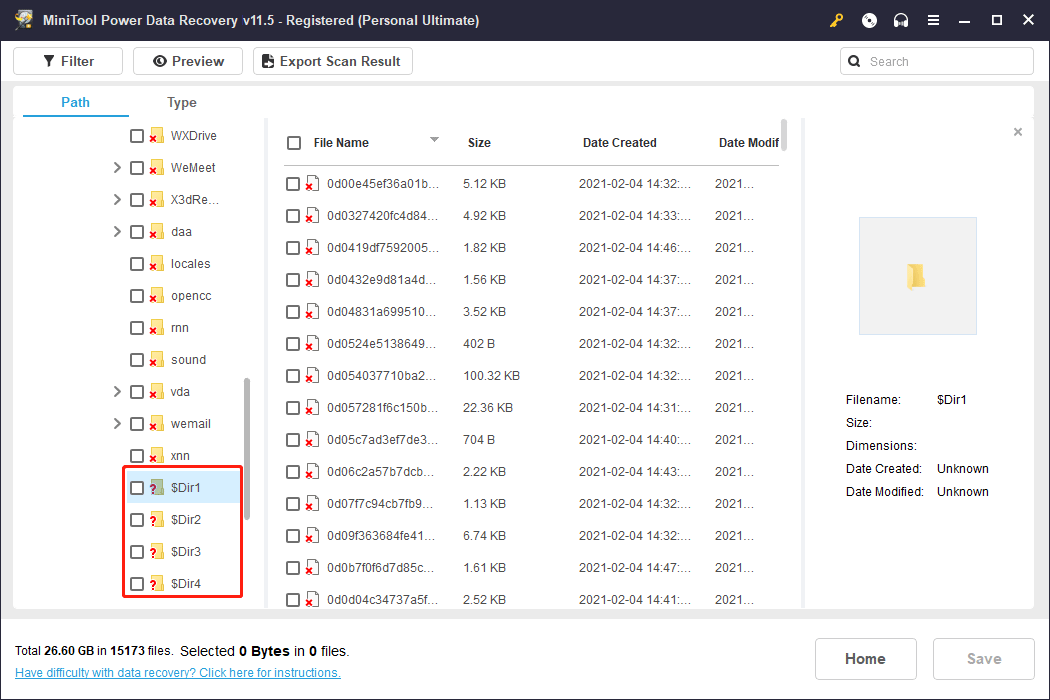This screenshot has width=1050, height=700.
Task: Click the X3dRe... folder icon
Action: pos(157,200)
